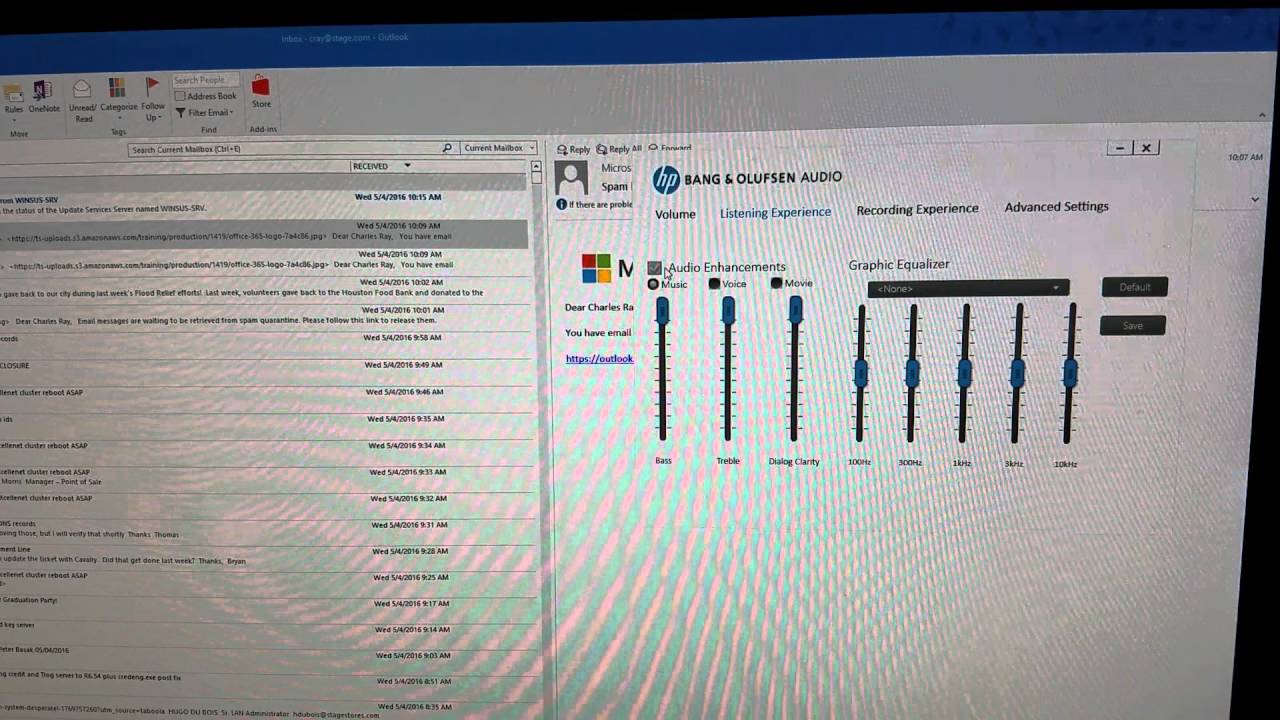Click the 10kHz equalizer slider handle
Image resolution: width=1280 pixels, height=720 pixels.
coord(1070,373)
